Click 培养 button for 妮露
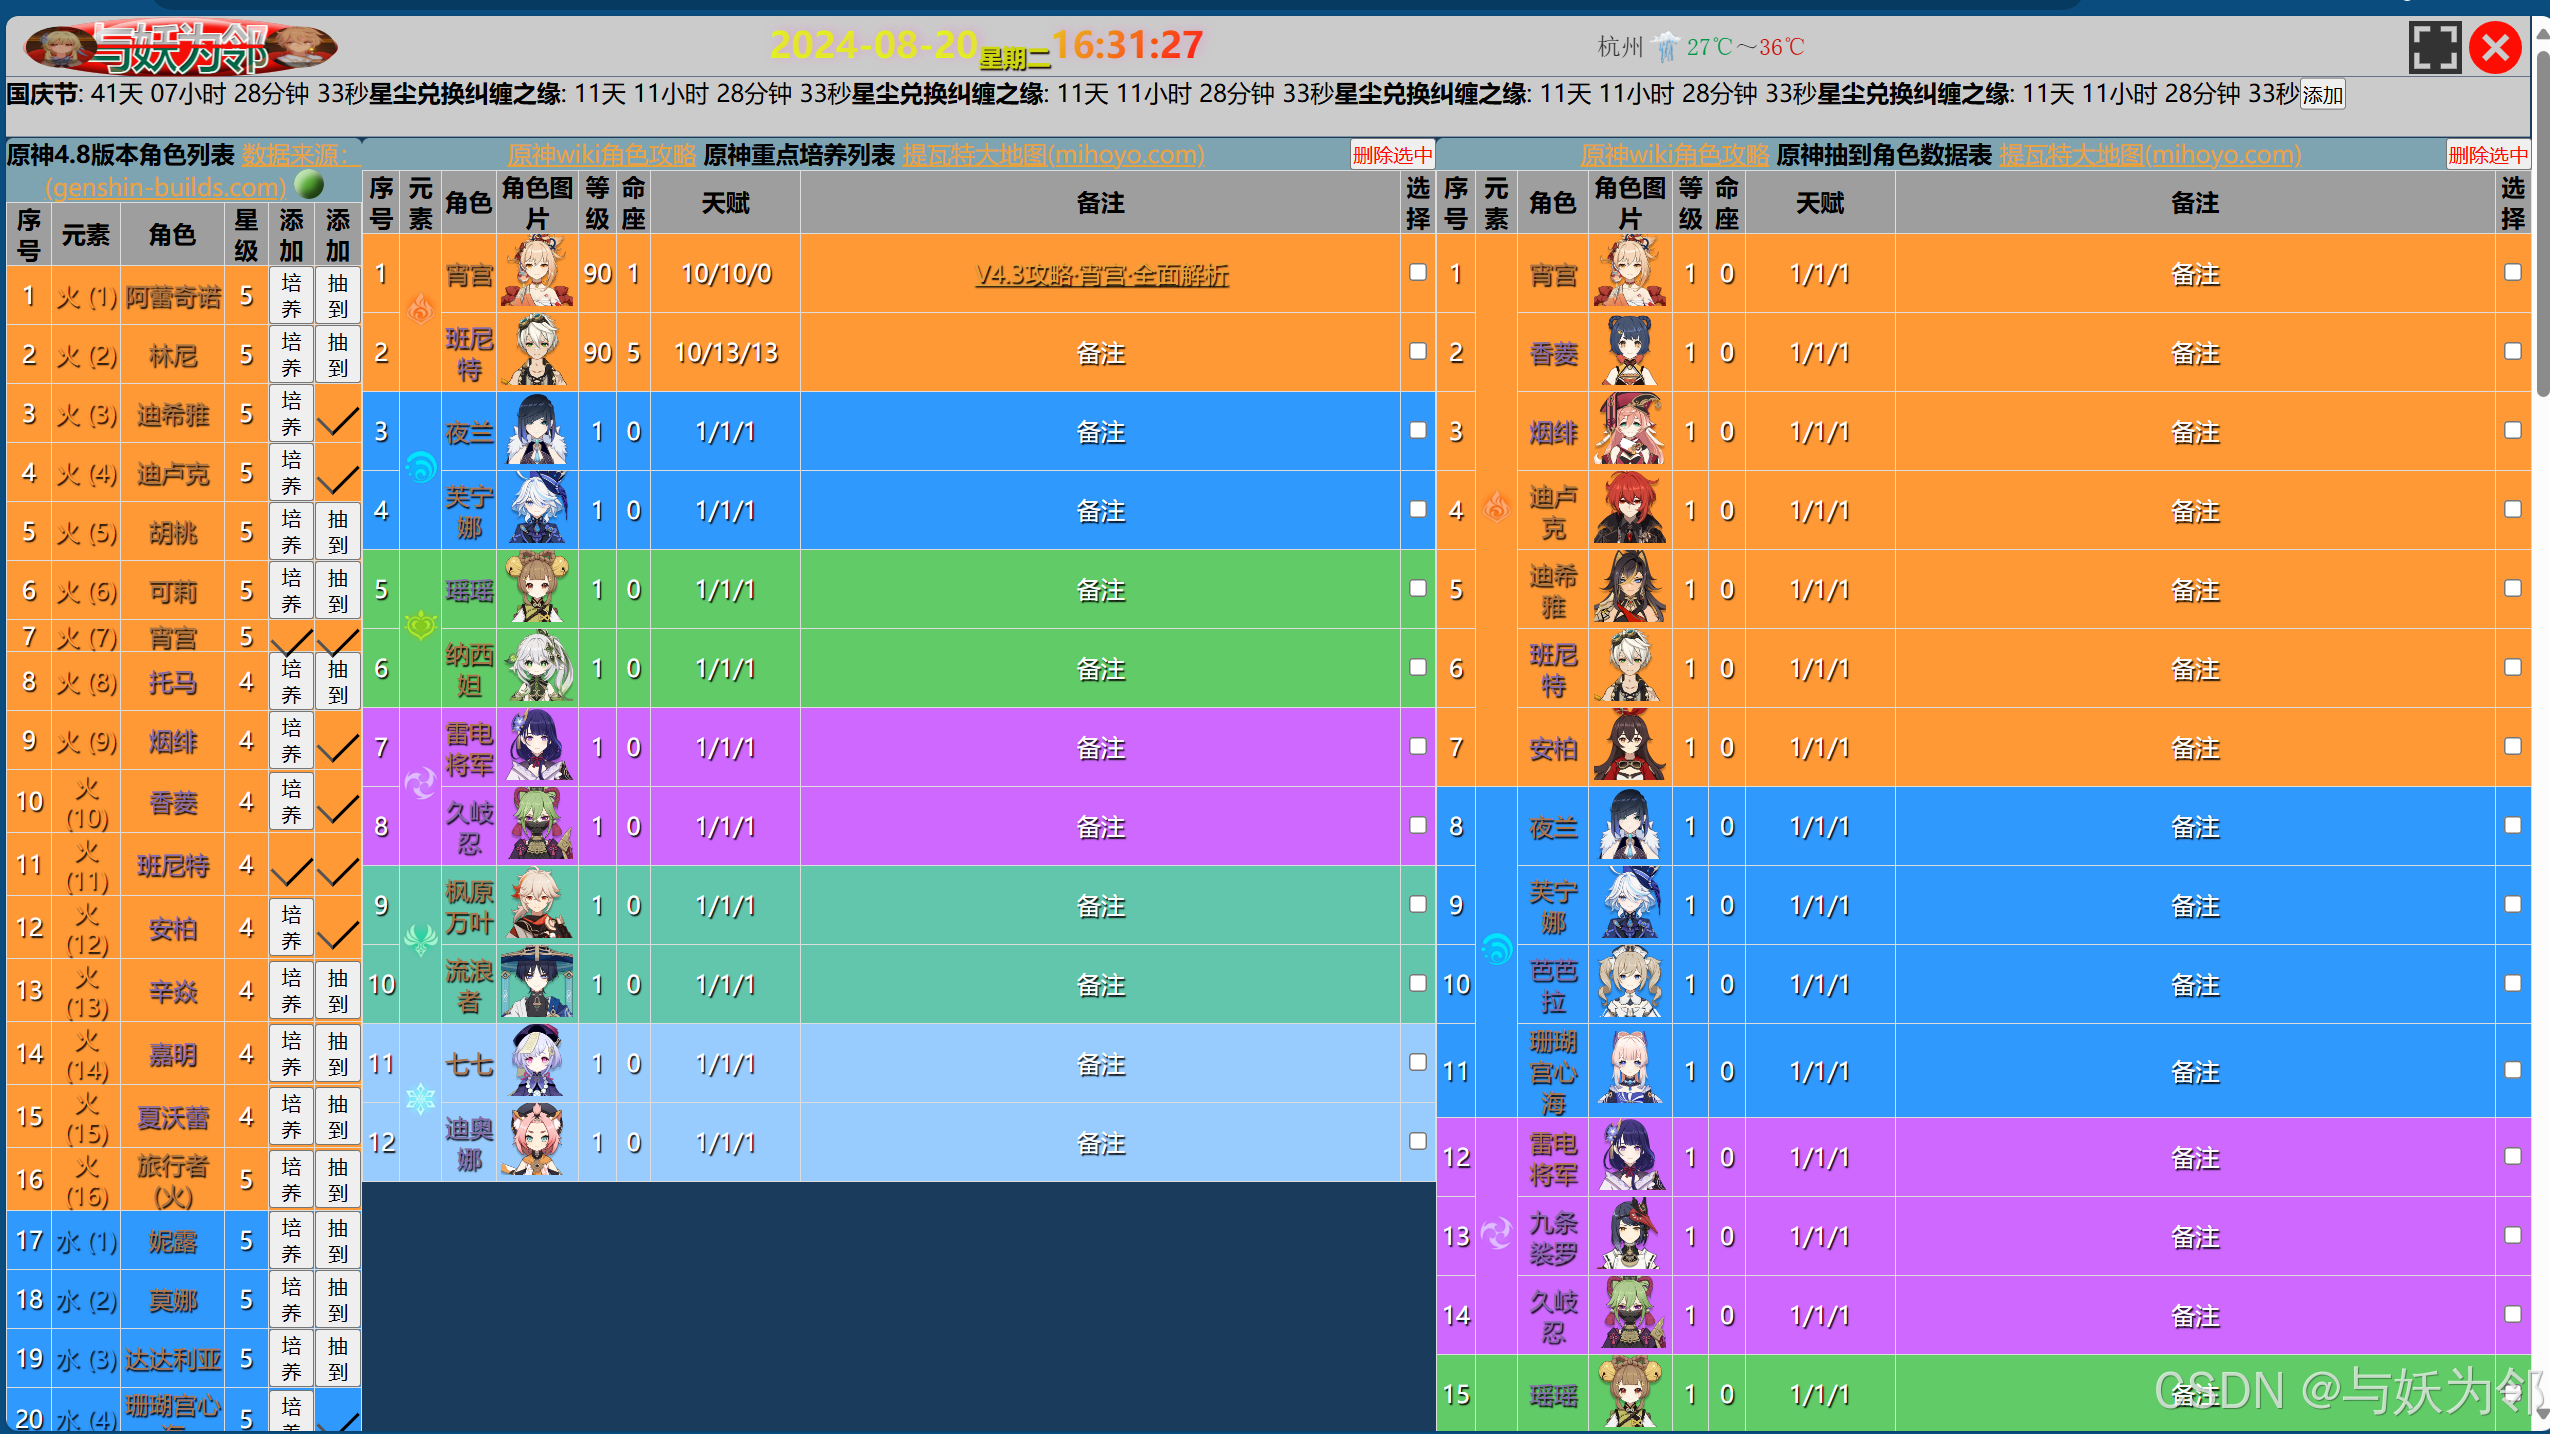Screen dimensions: 2550x1434 (291, 1240)
